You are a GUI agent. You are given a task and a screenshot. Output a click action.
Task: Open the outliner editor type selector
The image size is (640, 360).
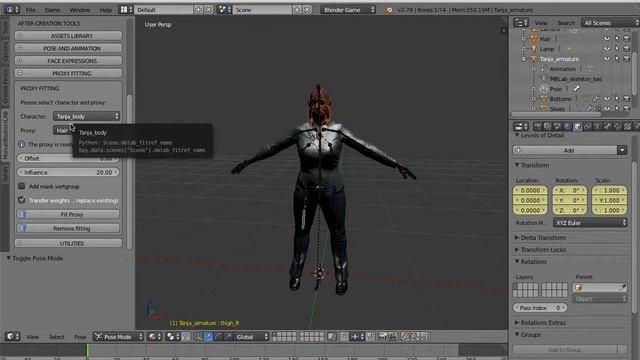521,22
